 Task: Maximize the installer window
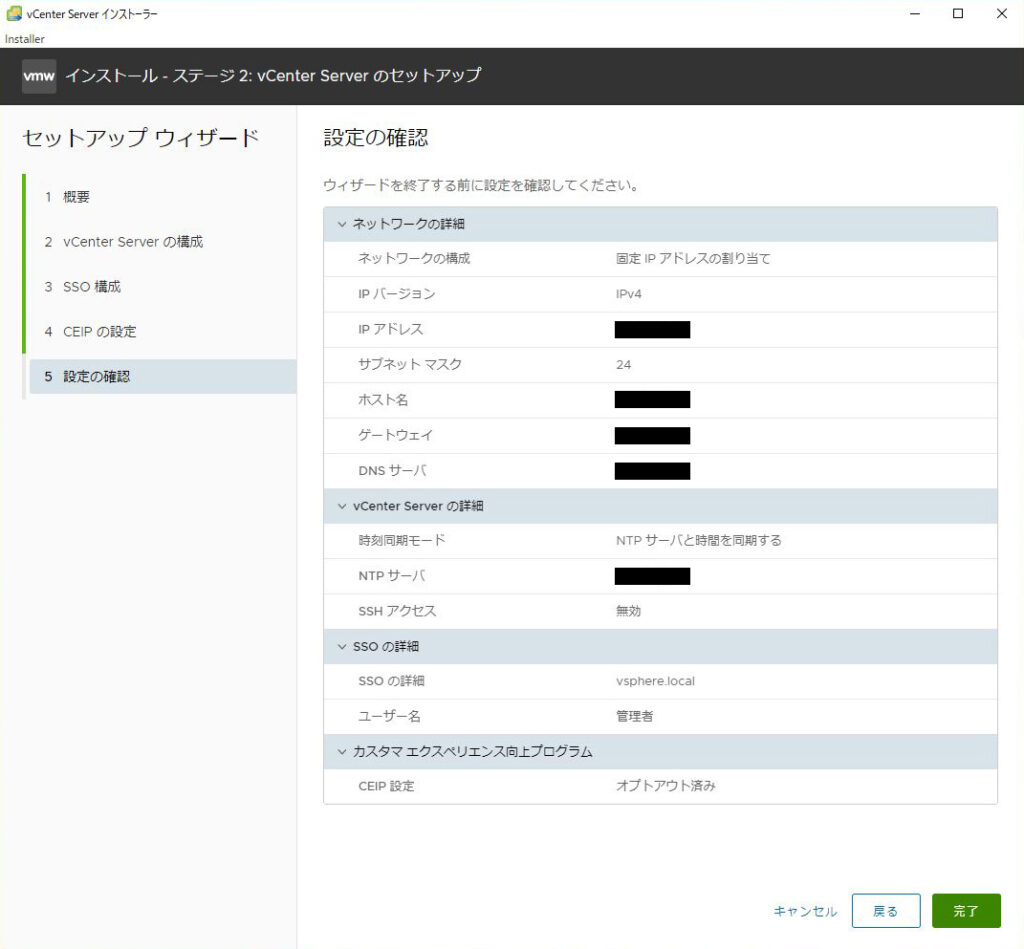pos(958,14)
